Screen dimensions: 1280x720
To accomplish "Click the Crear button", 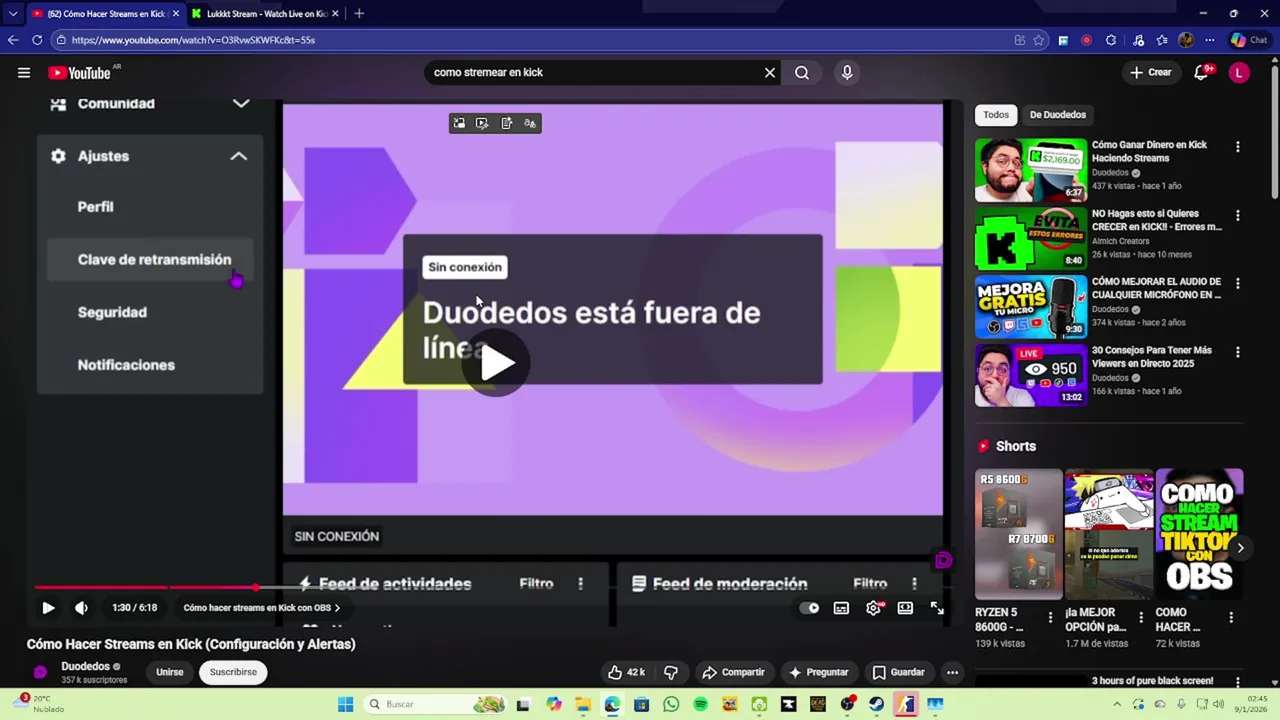I will tap(1150, 72).
